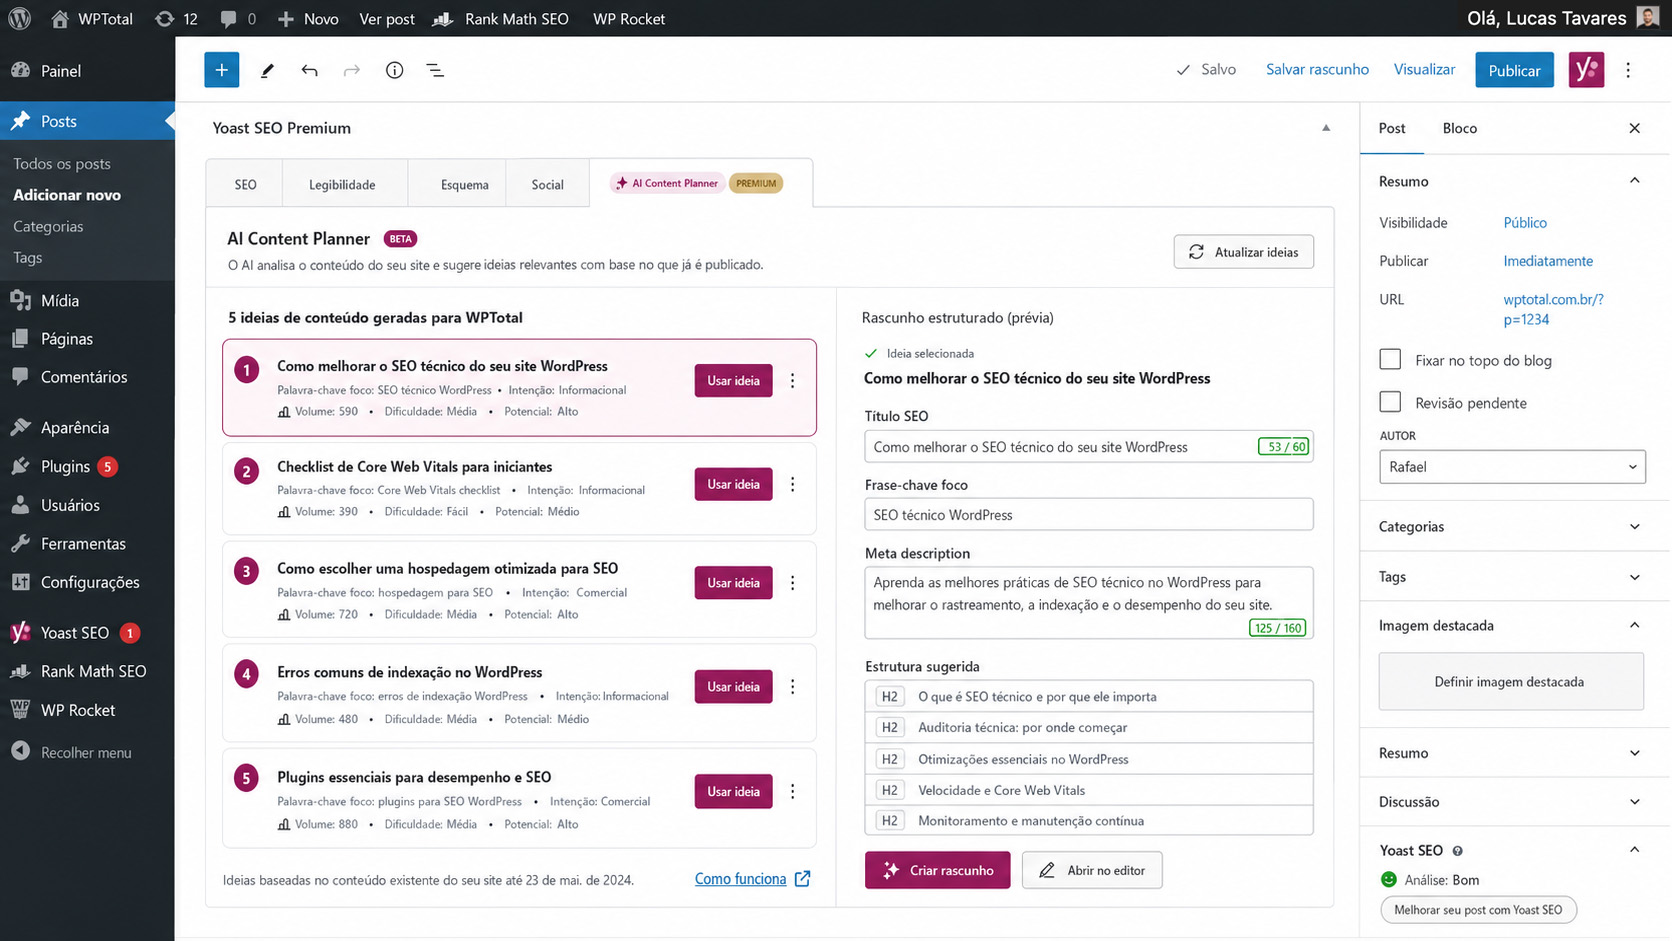Open options for Core Web Vitals idea
Viewport: 1672px width, 941px height.
(793, 484)
